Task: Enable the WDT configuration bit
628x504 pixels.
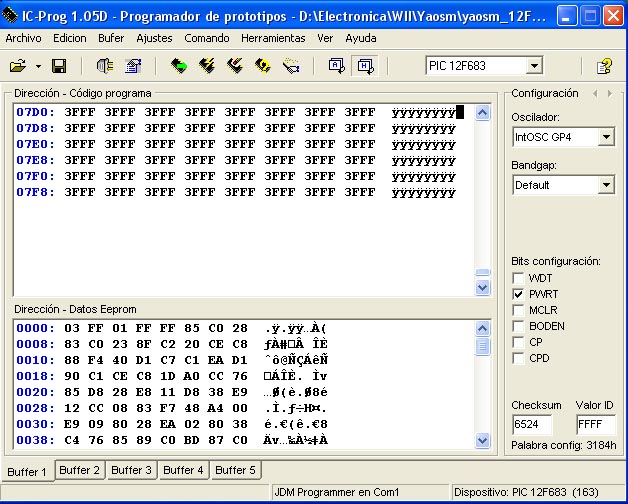Action: pyautogui.click(x=518, y=278)
